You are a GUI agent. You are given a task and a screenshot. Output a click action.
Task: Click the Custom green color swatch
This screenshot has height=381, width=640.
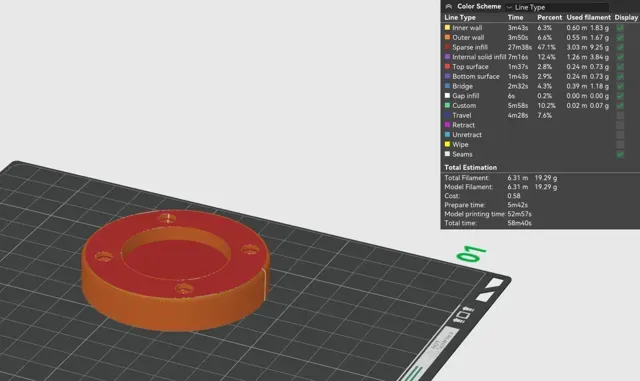click(x=447, y=105)
